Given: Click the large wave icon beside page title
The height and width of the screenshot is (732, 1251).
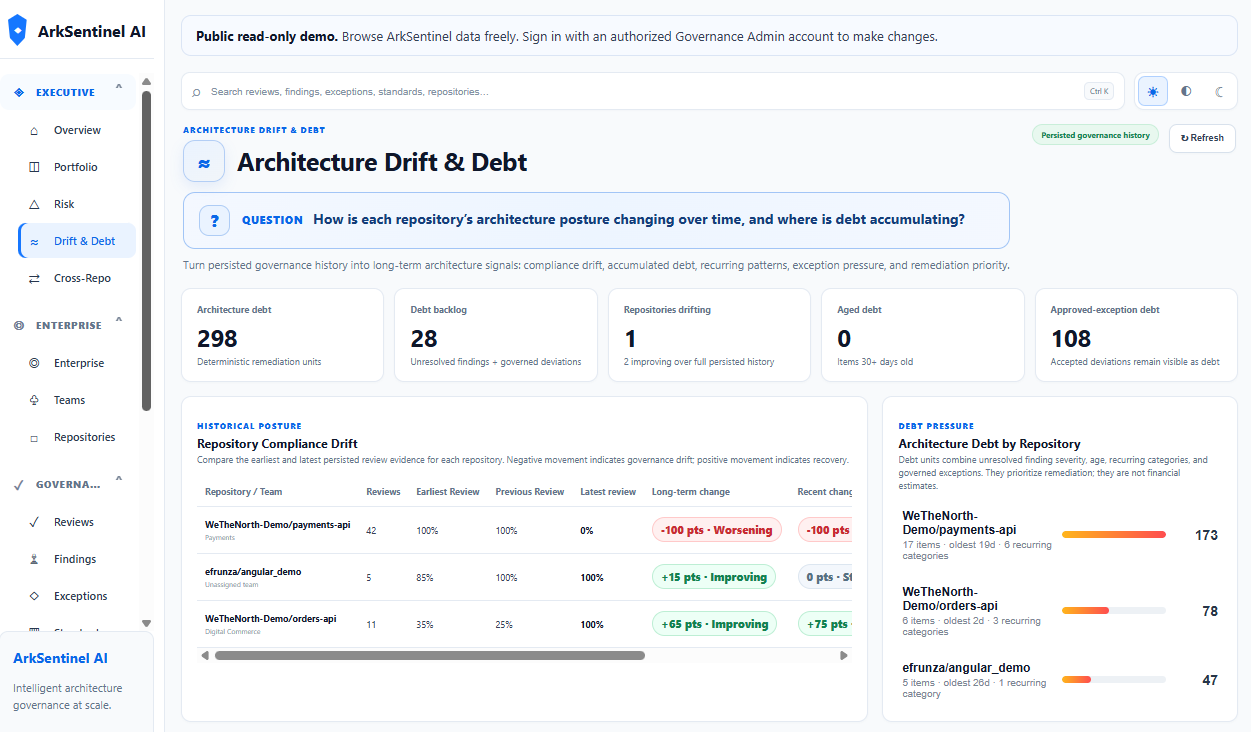Looking at the screenshot, I should tap(204, 162).
